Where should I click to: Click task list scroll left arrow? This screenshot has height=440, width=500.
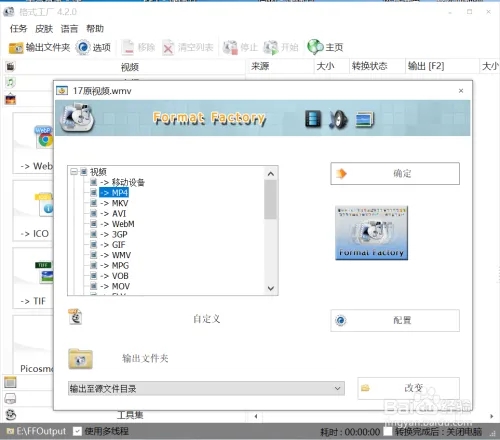(256, 416)
